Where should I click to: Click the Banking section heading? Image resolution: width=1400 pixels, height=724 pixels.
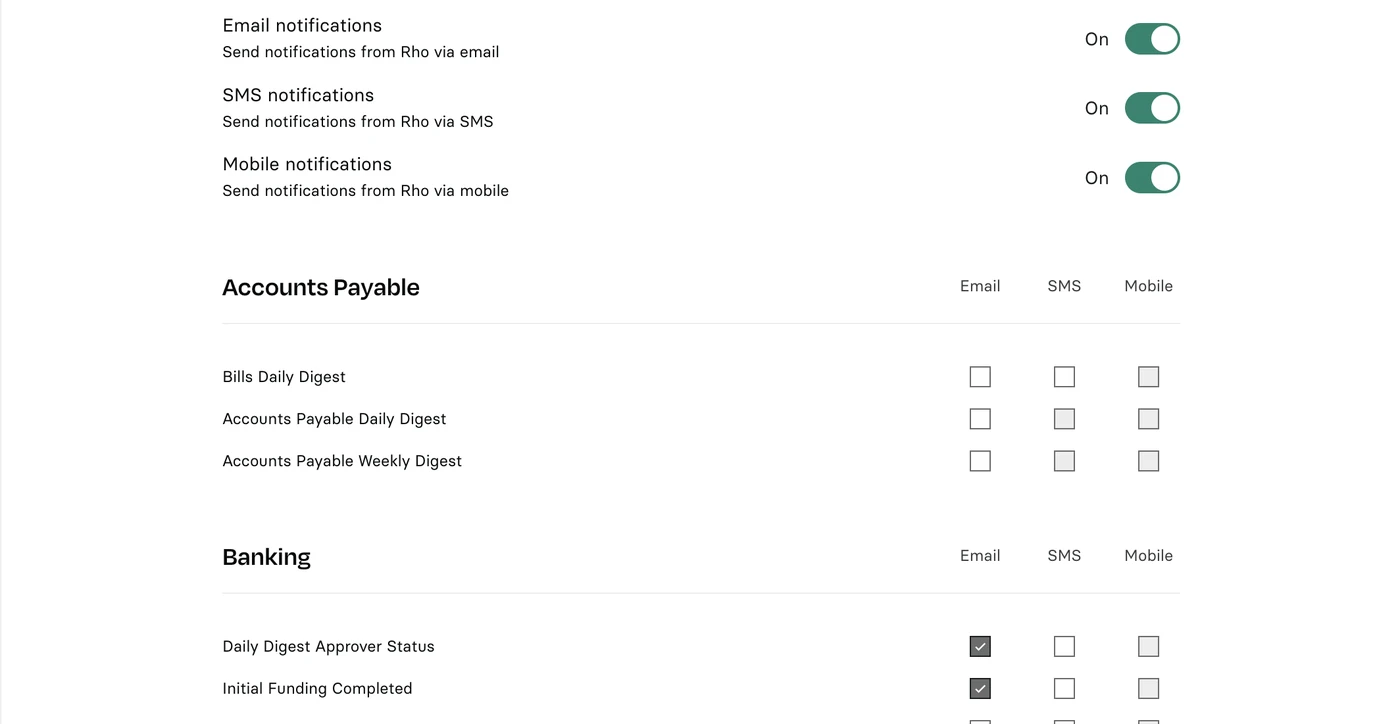pyautogui.click(x=266, y=557)
